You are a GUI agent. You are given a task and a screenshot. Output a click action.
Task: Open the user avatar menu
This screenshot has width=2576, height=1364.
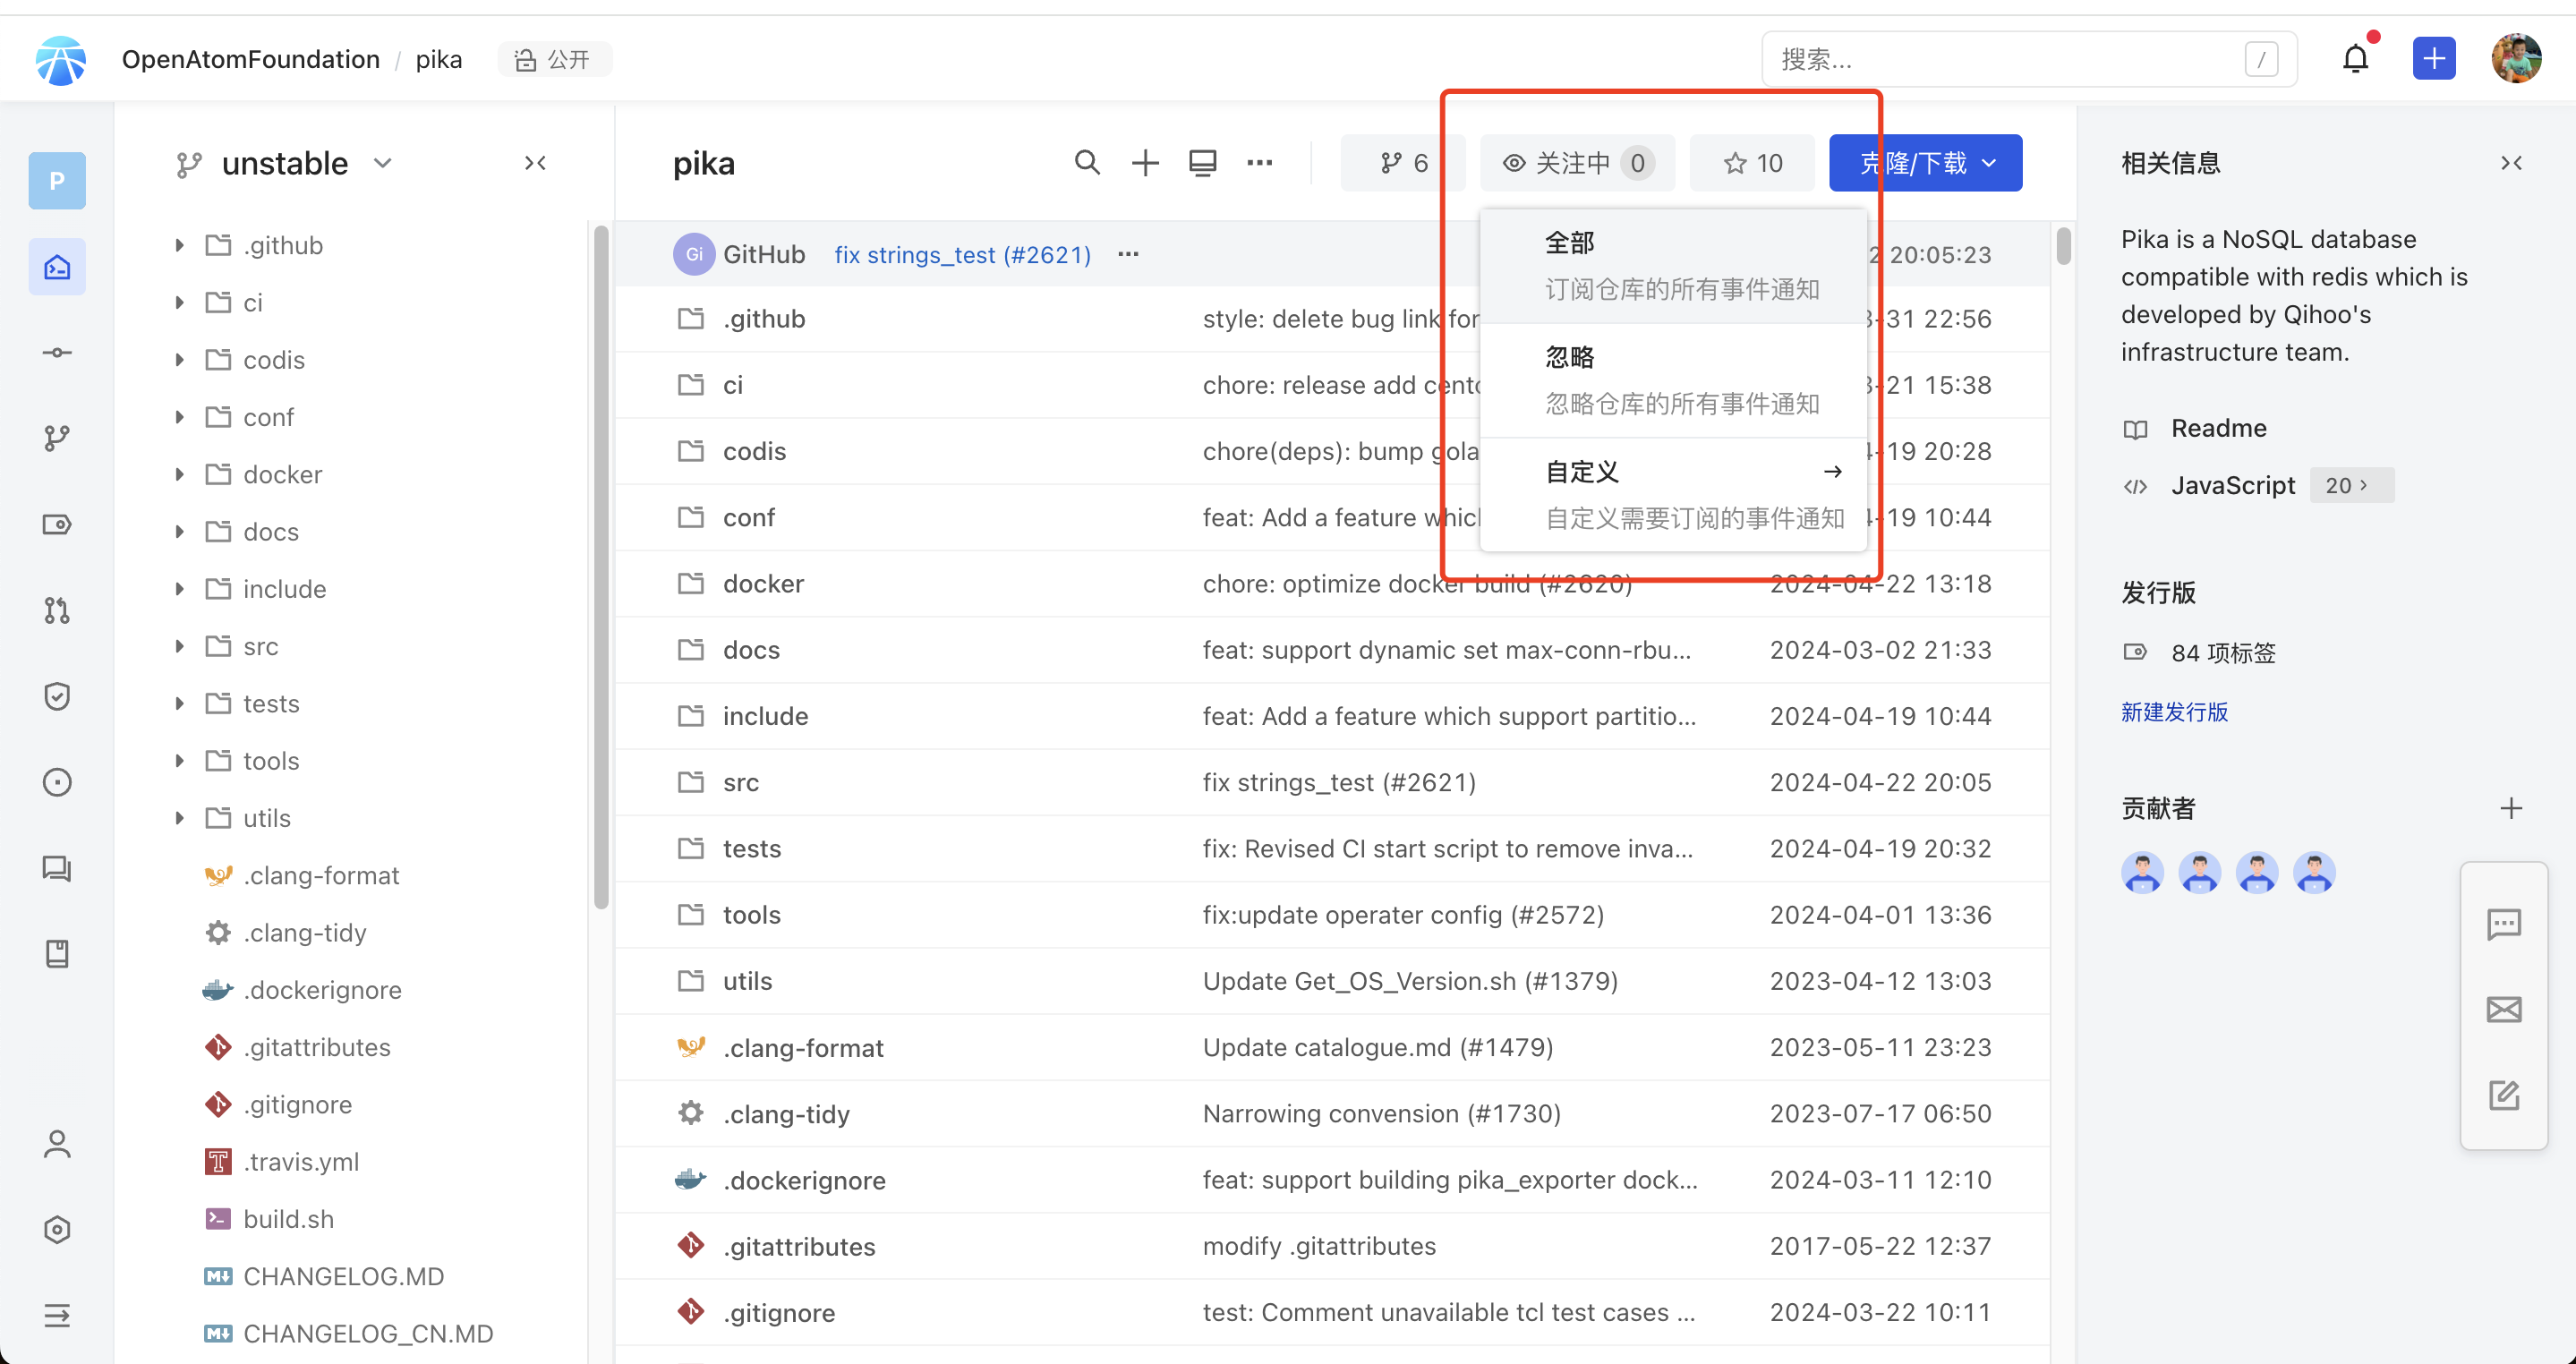(2516, 59)
